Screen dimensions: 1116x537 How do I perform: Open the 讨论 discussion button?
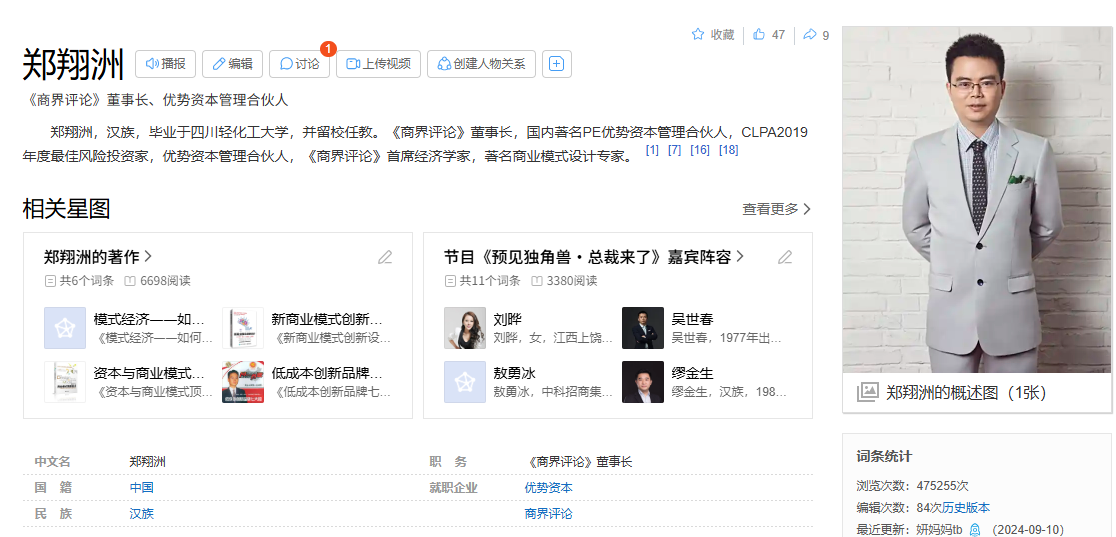299,64
